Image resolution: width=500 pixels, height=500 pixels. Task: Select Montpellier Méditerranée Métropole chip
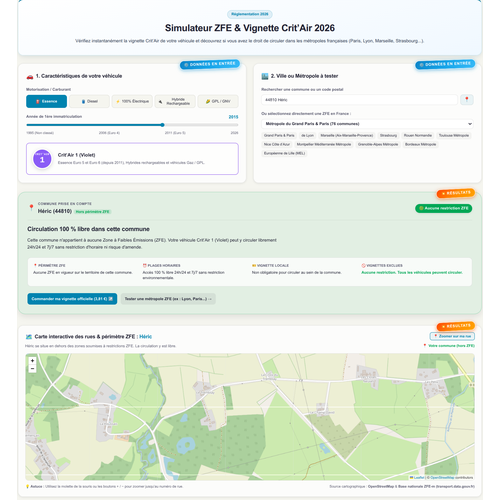(x=324, y=144)
